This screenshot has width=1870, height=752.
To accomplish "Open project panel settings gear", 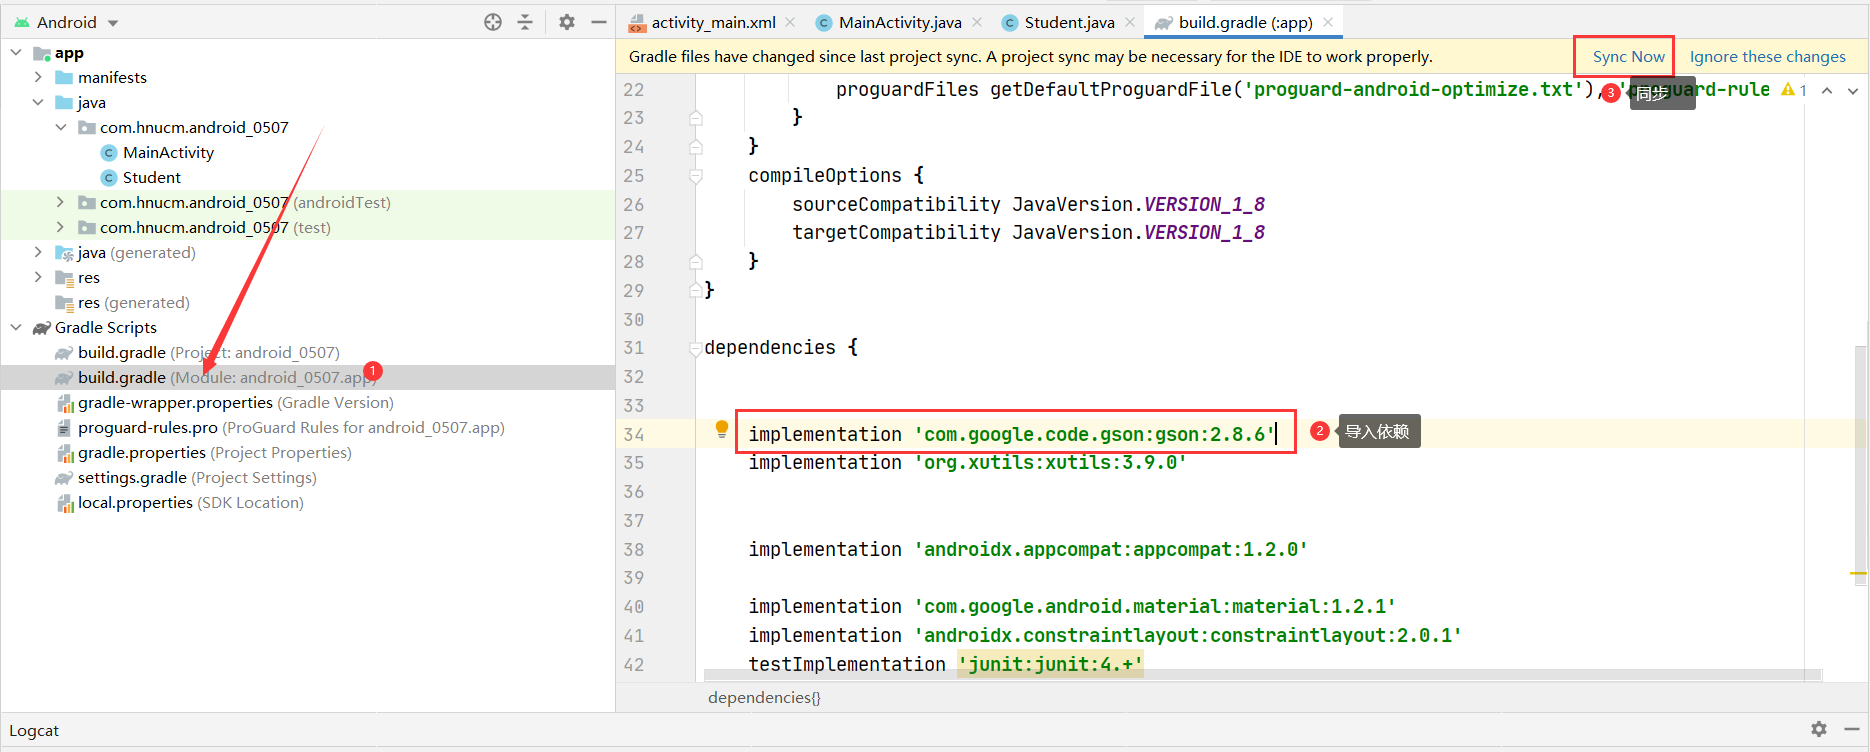I will click(x=567, y=22).
